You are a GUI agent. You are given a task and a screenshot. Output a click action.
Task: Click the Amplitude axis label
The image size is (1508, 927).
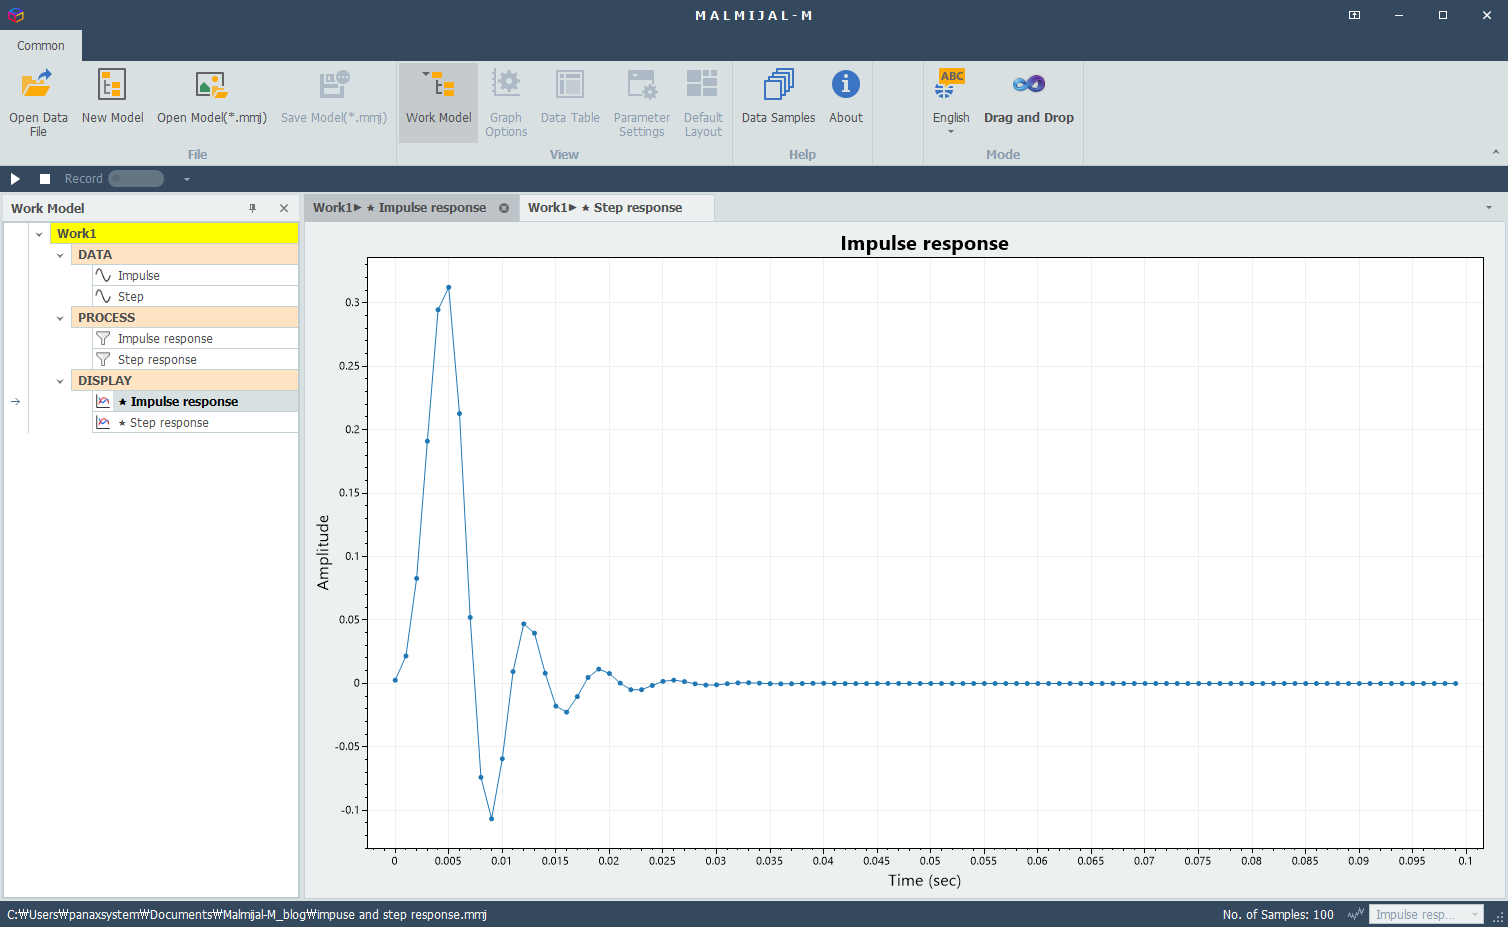pyautogui.click(x=323, y=552)
